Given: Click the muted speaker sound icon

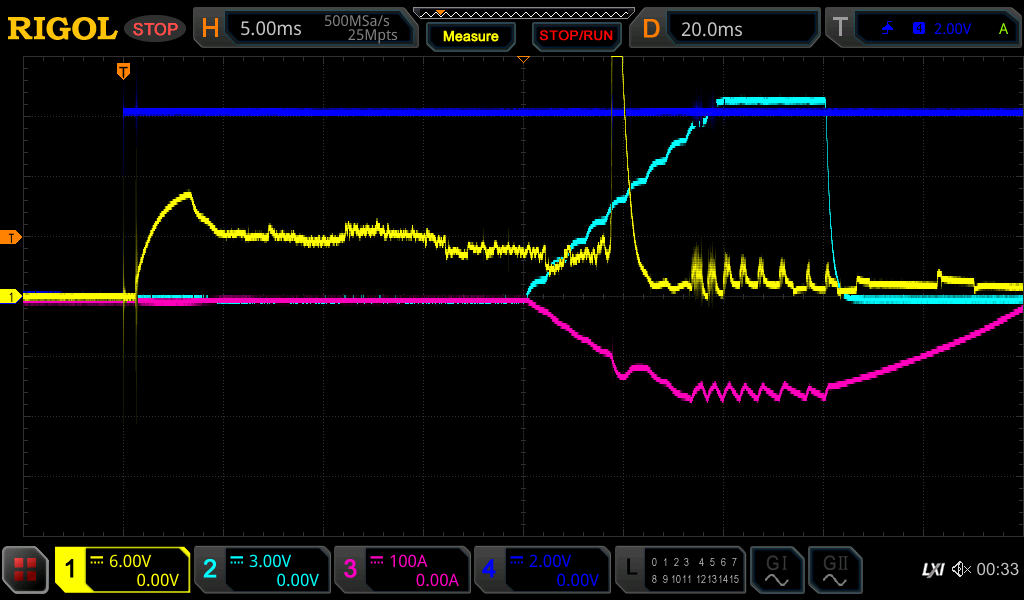Looking at the screenshot, I should tap(961, 570).
